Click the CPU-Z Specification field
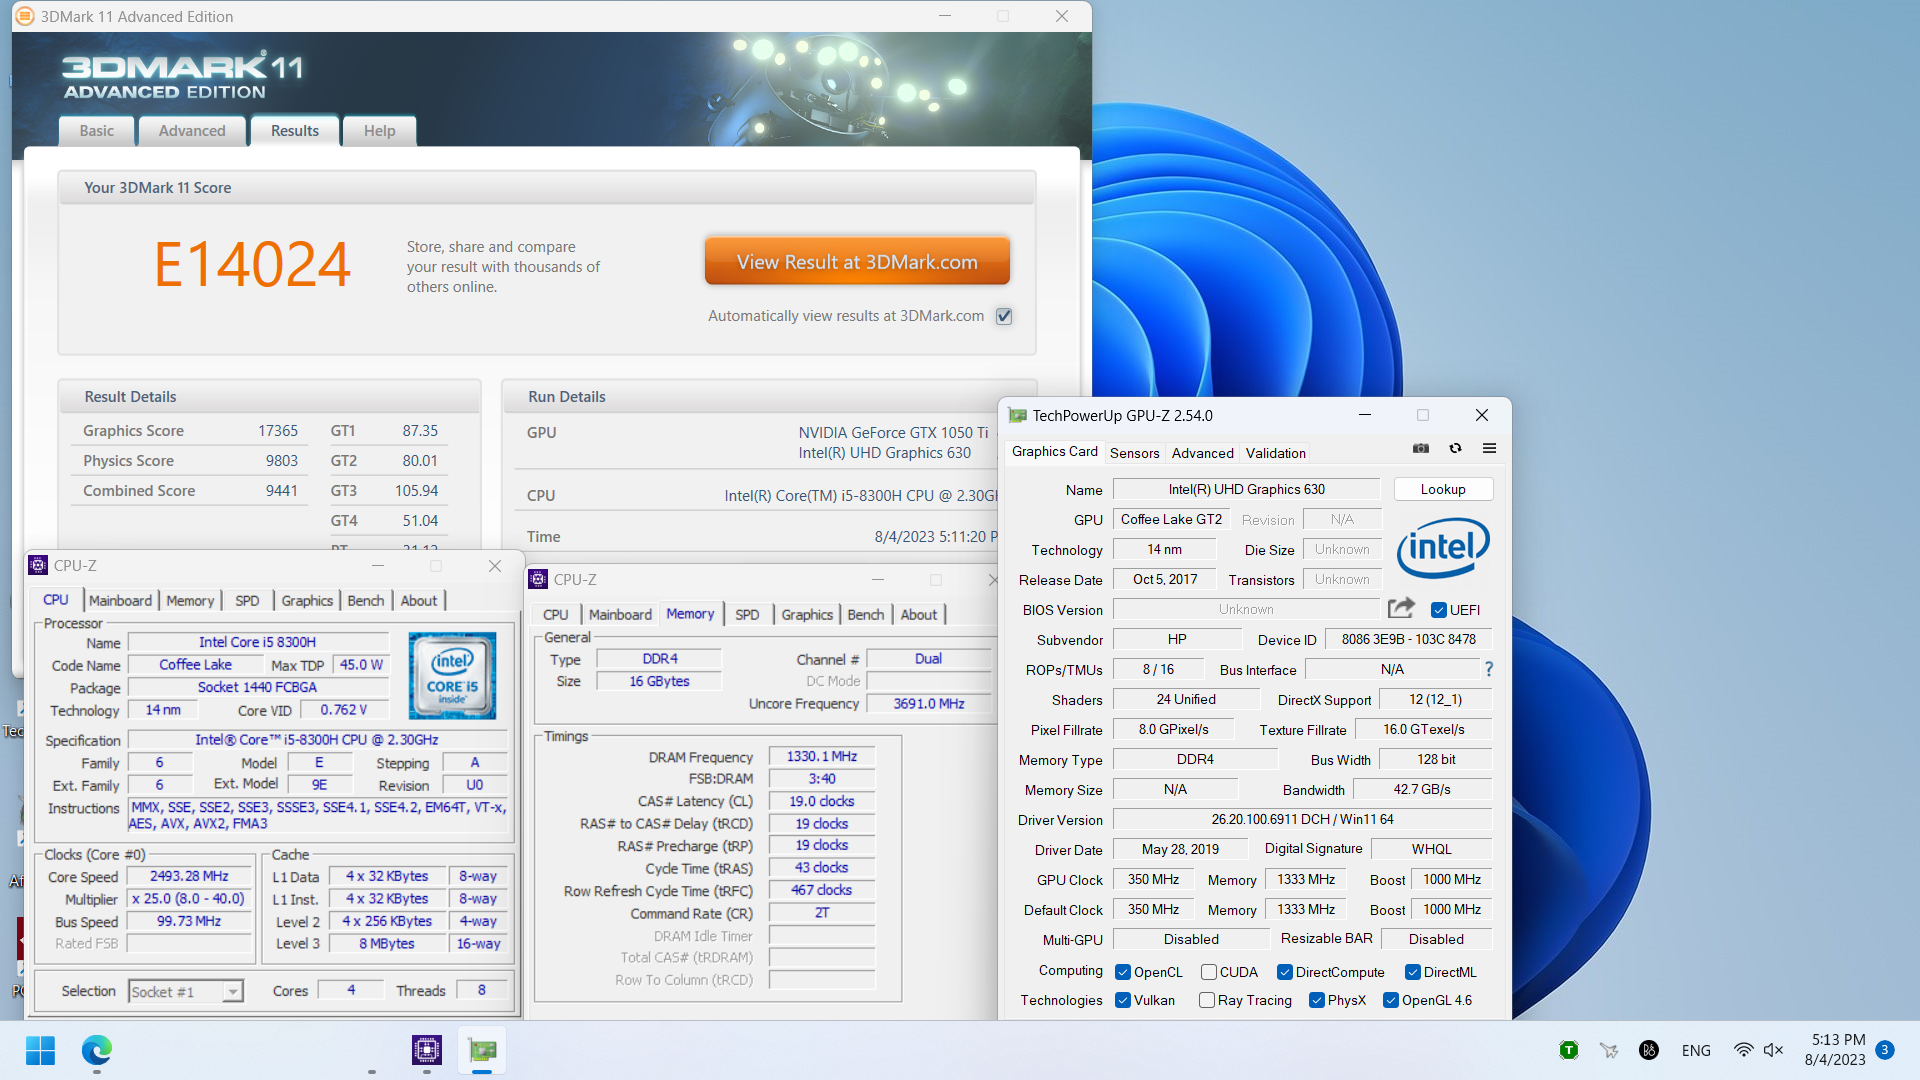Image resolution: width=1920 pixels, height=1080 pixels. pyautogui.click(x=316, y=740)
